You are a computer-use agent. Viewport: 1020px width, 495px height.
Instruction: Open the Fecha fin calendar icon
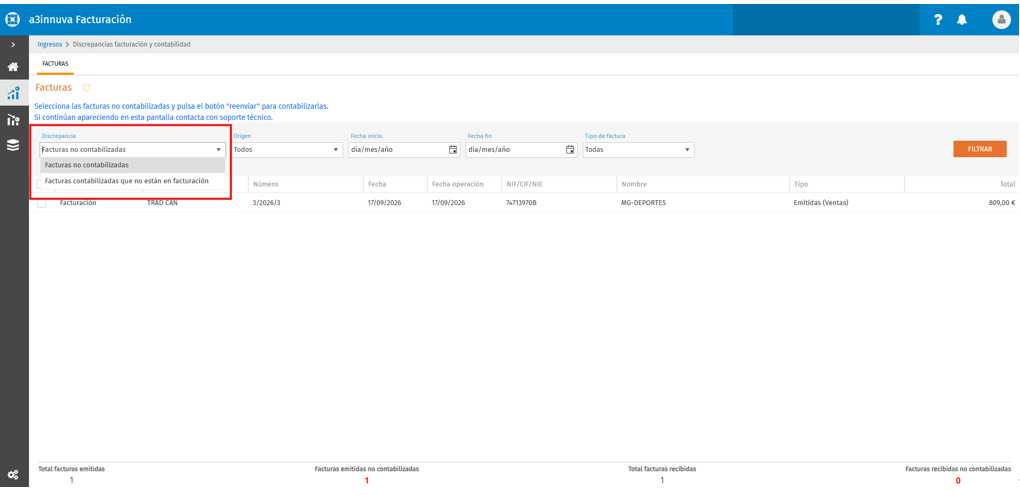(570, 150)
